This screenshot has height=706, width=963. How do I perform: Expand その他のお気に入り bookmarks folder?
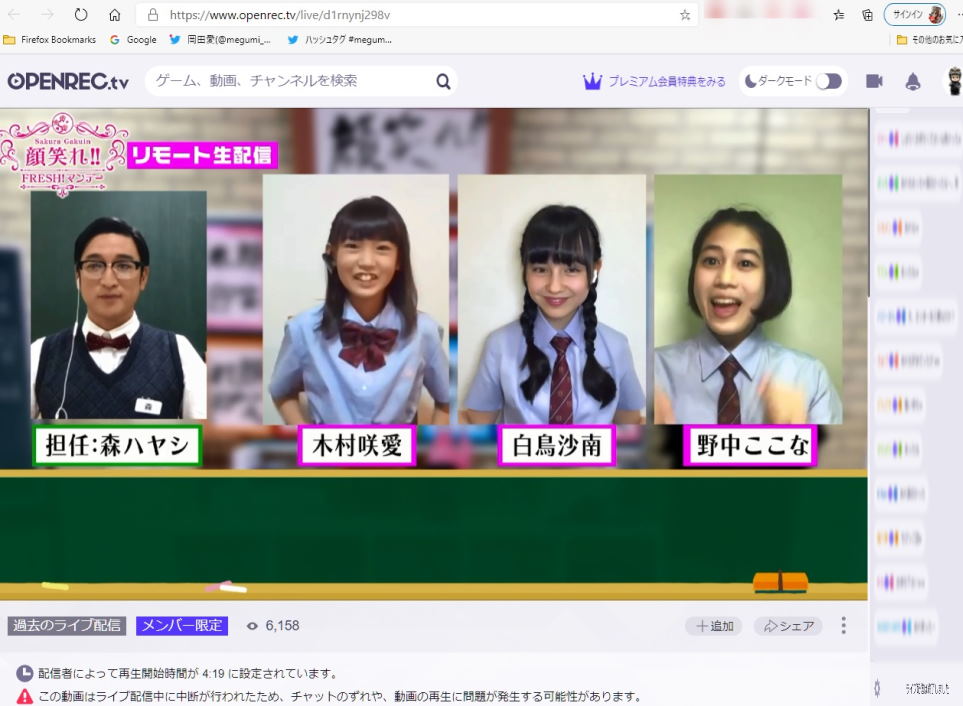930,40
